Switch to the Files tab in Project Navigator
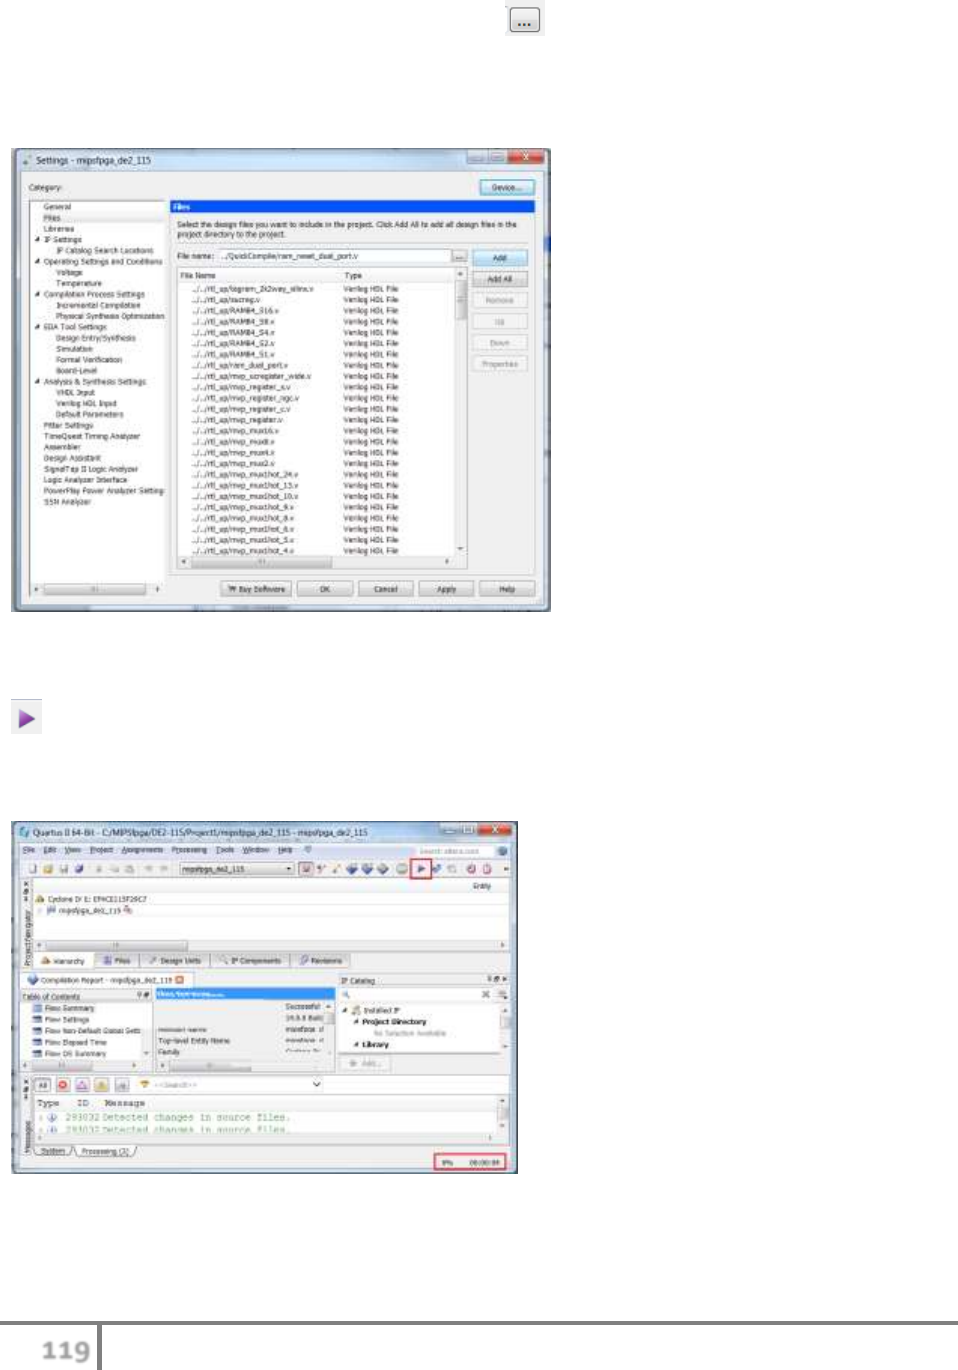The height and width of the screenshot is (1370, 958). point(117,961)
